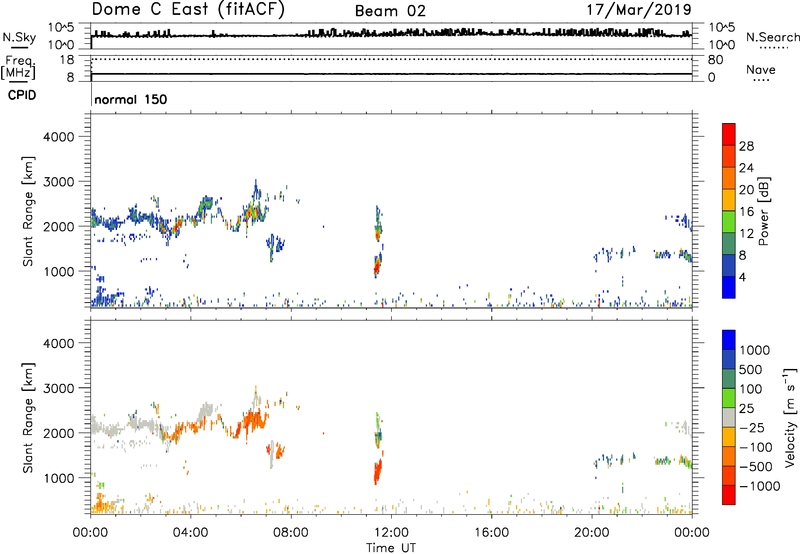The width and height of the screenshot is (800, 554).
Task: Click the "500" velocity colorbar value
Action: (751, 370)
